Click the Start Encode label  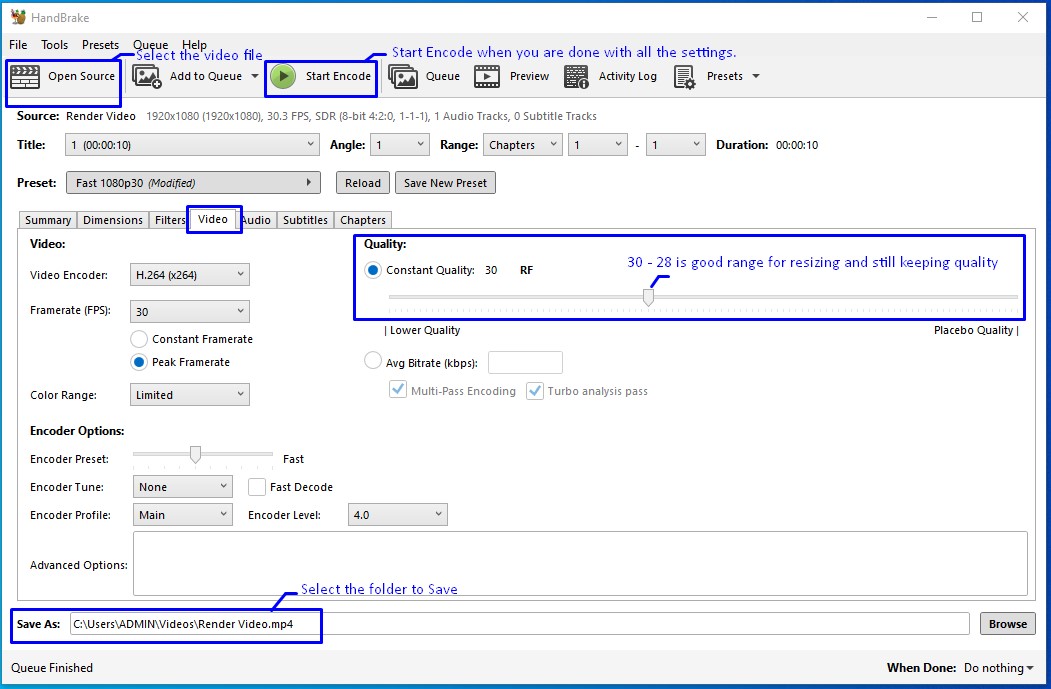338,76
